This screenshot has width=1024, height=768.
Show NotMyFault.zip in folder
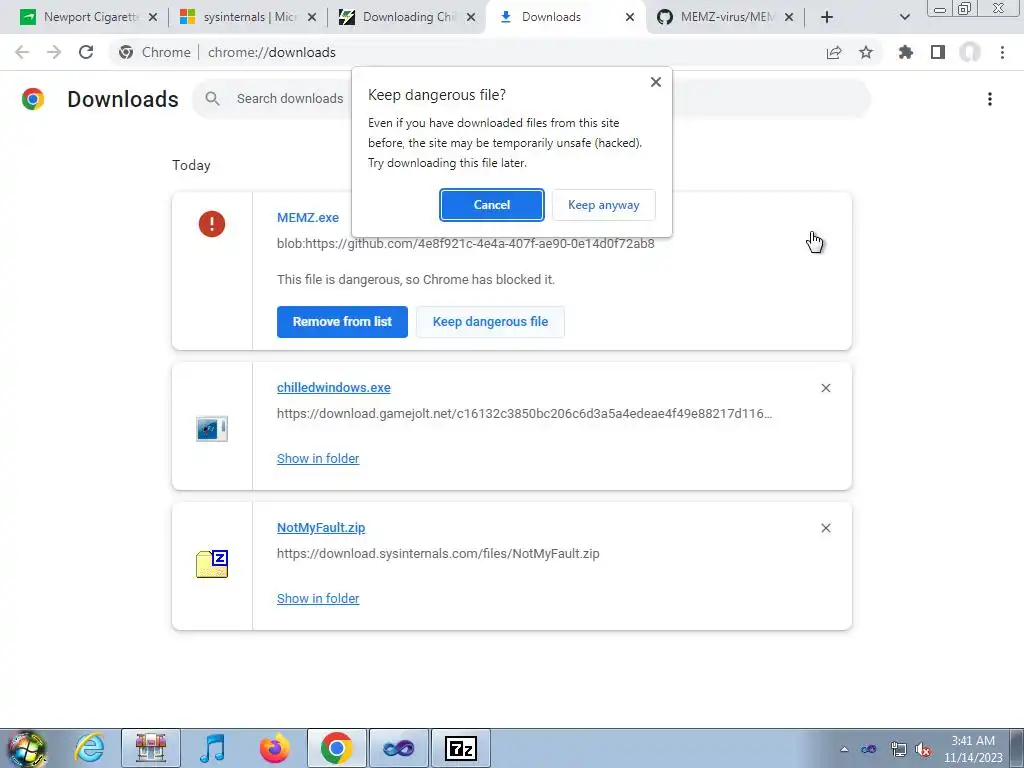coord(318,599)
